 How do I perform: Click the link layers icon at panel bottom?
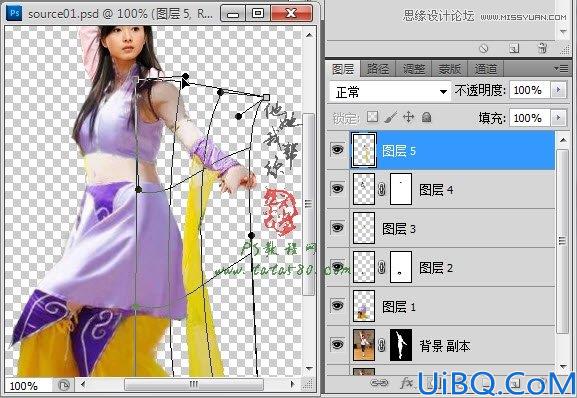click(379, 383)
